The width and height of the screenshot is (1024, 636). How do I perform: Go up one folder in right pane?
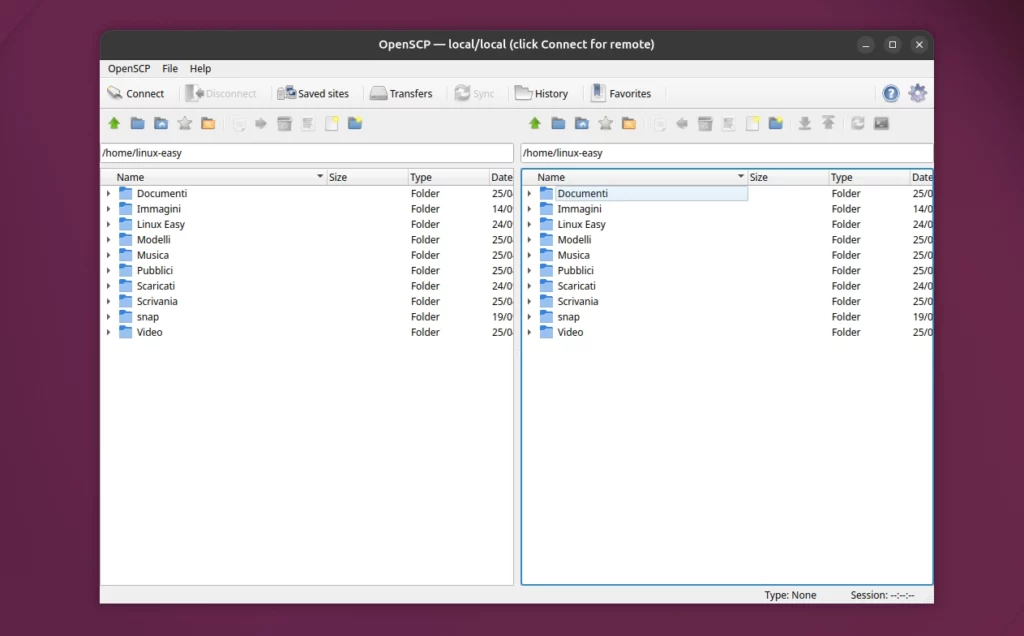click(x=535, y=123)
